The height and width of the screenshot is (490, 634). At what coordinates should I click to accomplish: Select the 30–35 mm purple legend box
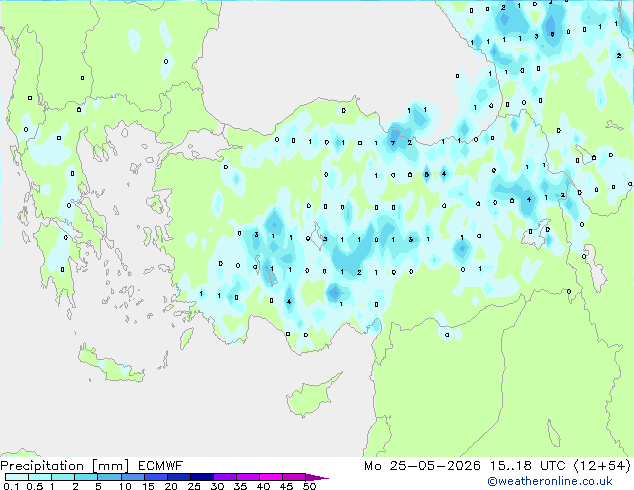coord(224,477)
